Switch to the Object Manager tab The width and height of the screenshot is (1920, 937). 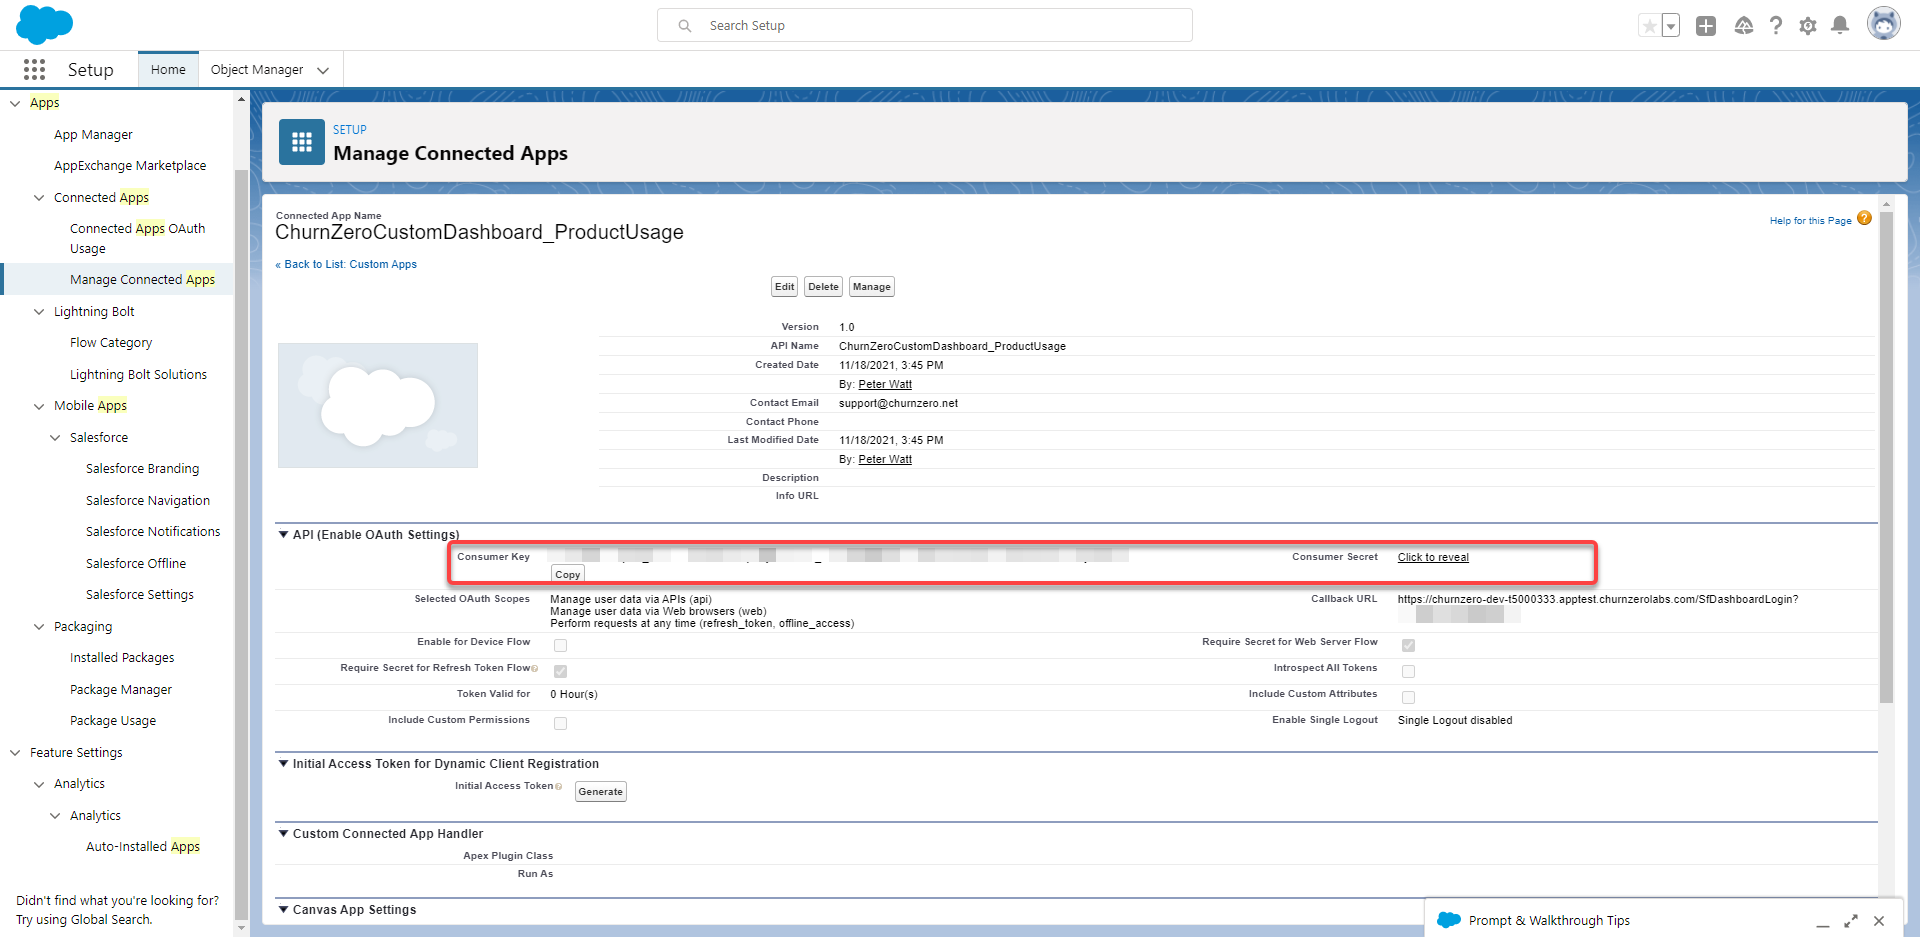[257, 69]
